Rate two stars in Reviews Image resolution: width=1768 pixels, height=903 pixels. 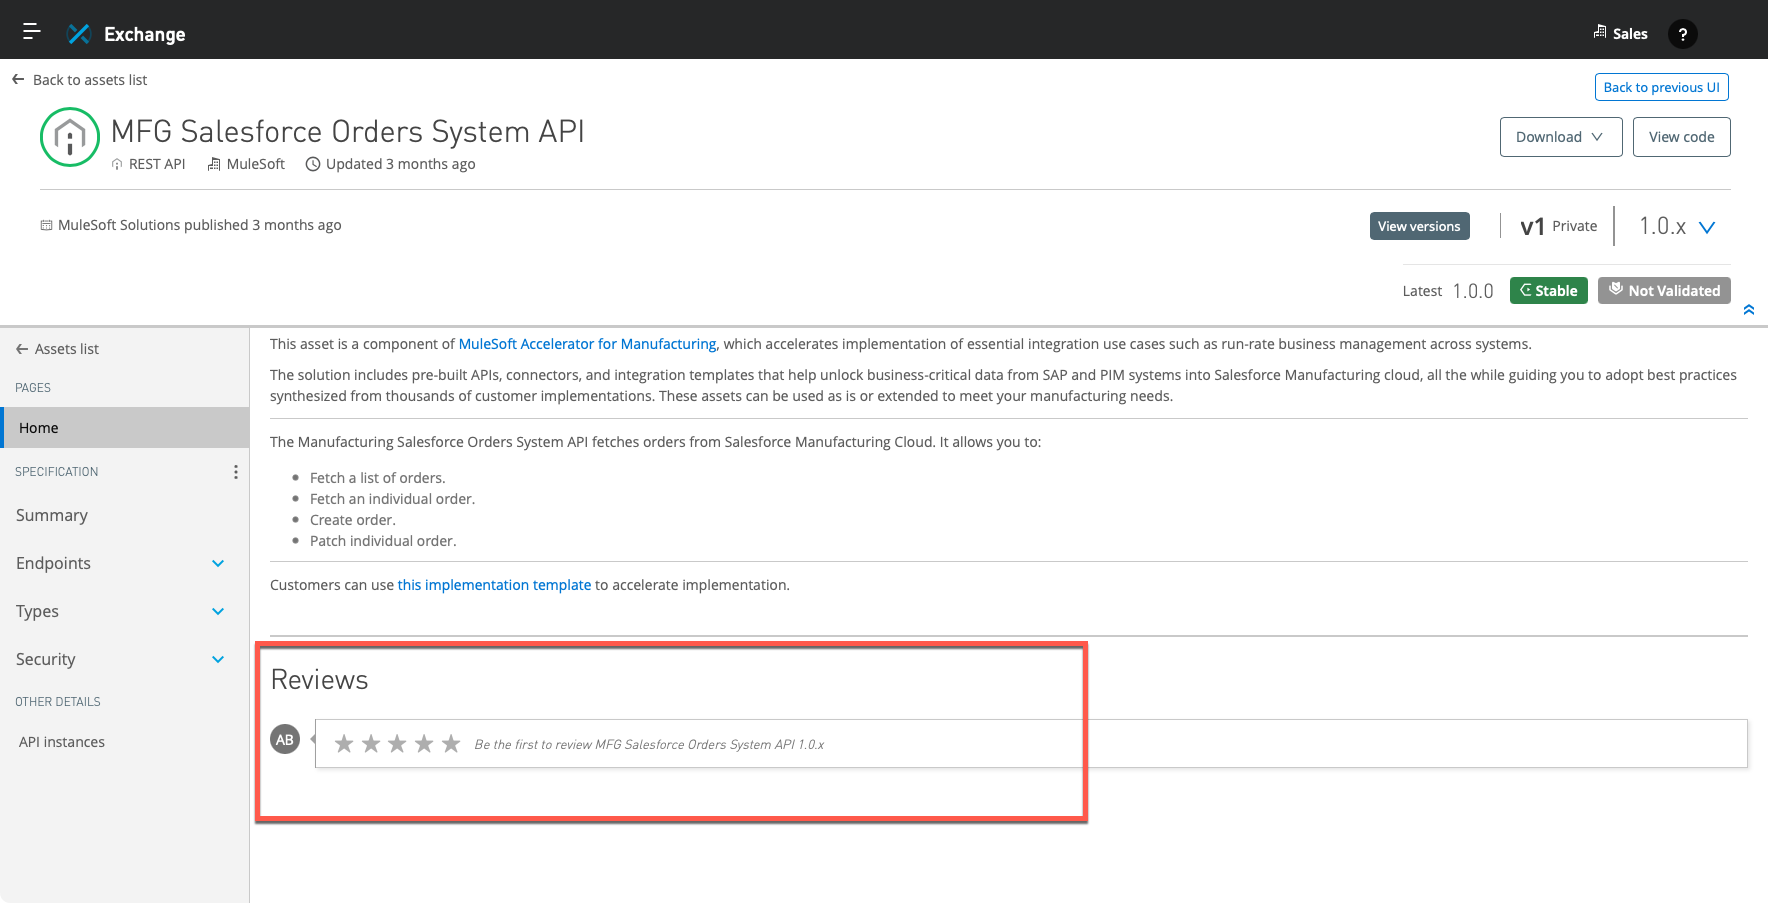click(371, 743)
